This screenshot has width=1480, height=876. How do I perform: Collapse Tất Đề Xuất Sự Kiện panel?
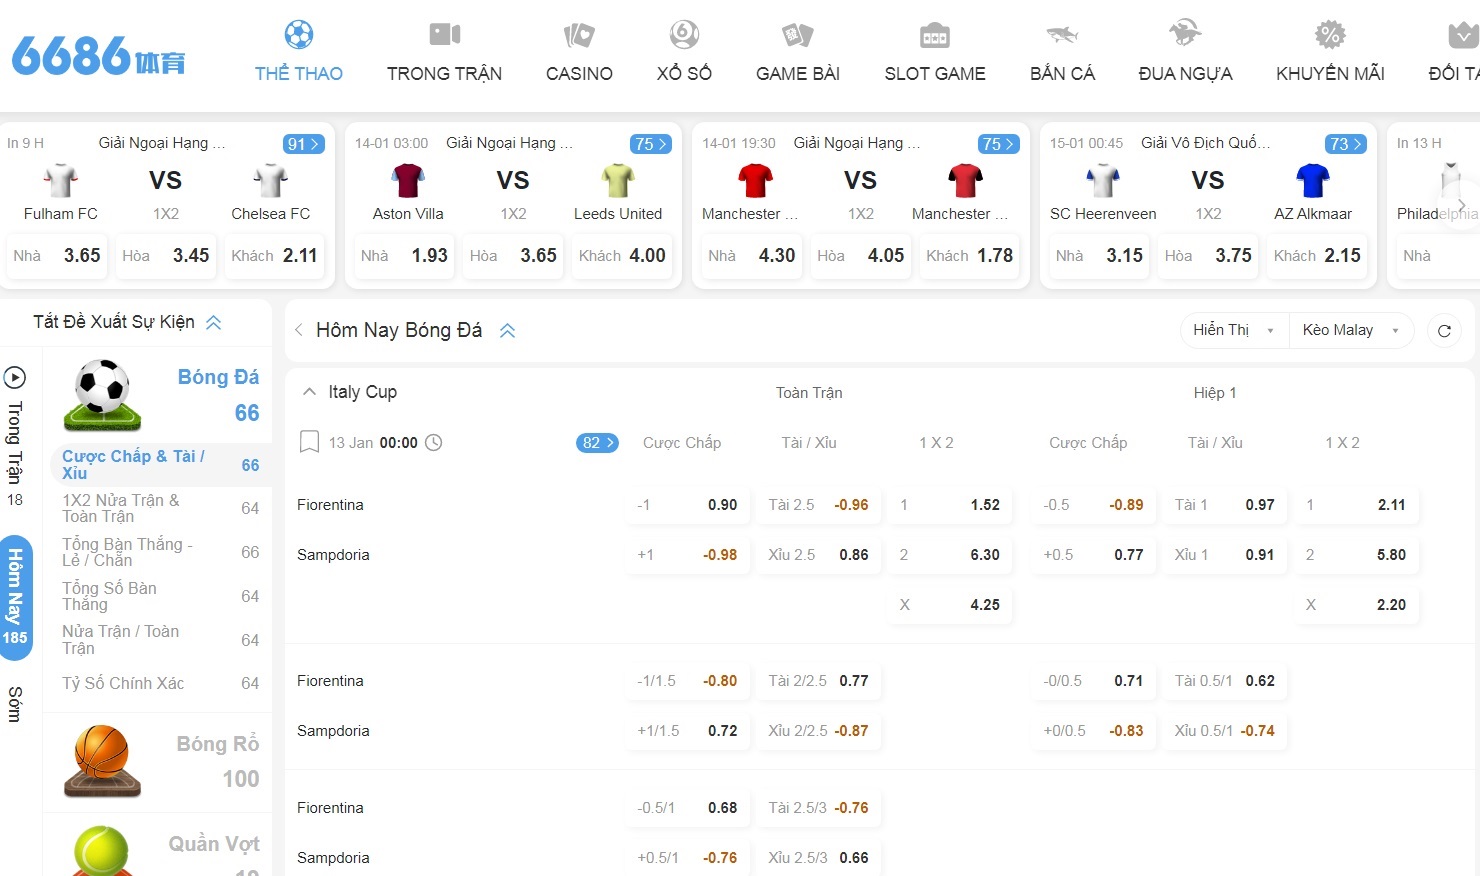pos(213,322)
